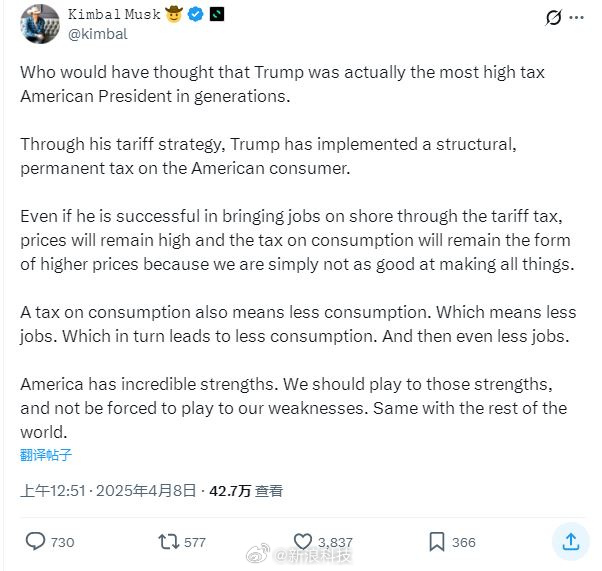Click the display name Kimbal Musk
Viewport: 602px width, 571px height.
111,14
